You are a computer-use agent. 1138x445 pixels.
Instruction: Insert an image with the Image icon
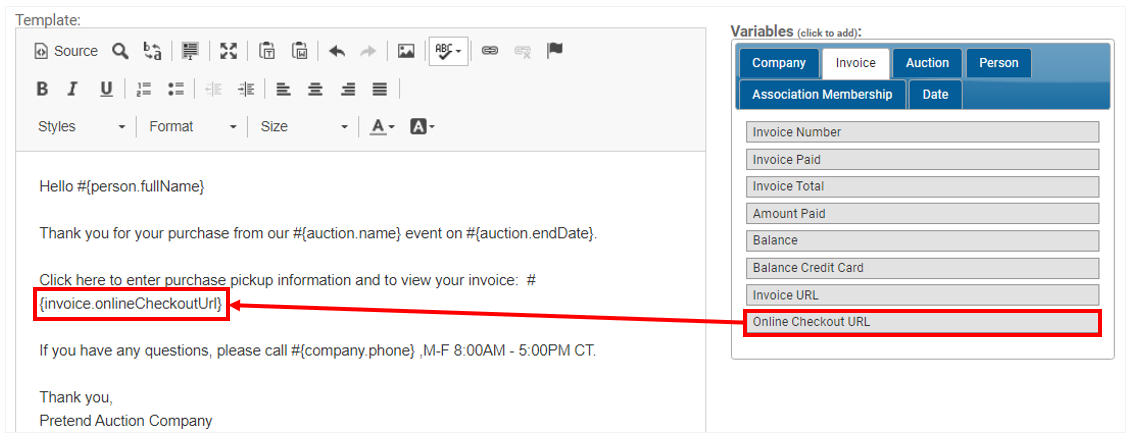(406, 51)
